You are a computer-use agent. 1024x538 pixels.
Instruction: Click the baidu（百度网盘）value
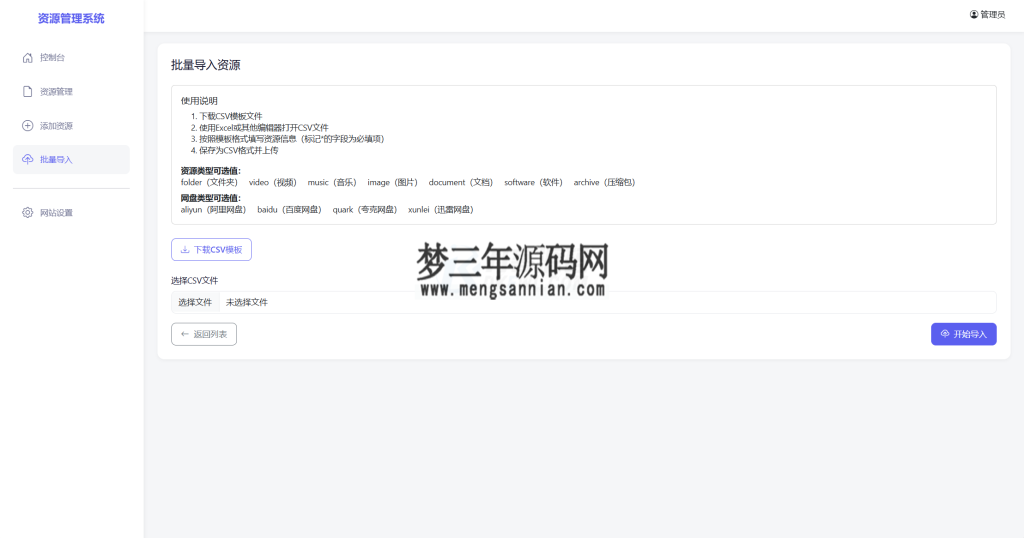click(x=289, y=210)
